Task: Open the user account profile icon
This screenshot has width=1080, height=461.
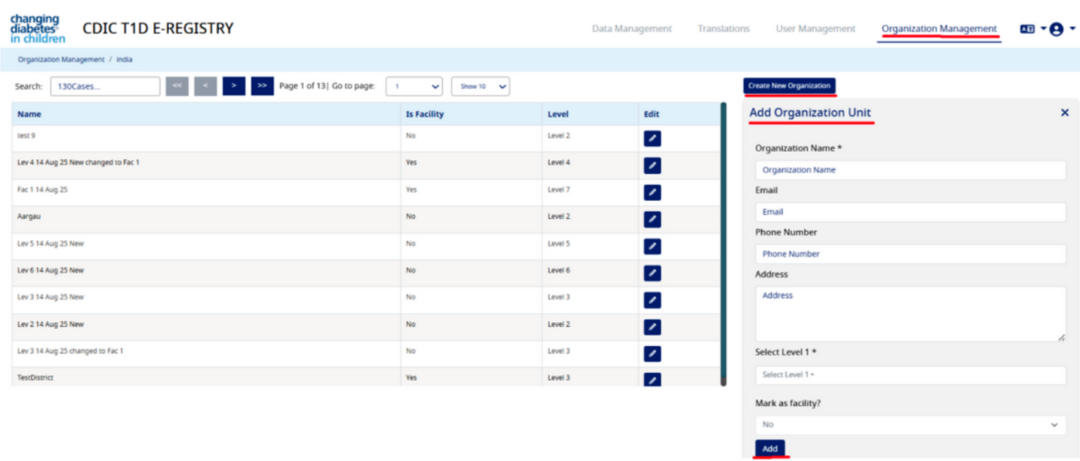Action: pos(1056,29)
